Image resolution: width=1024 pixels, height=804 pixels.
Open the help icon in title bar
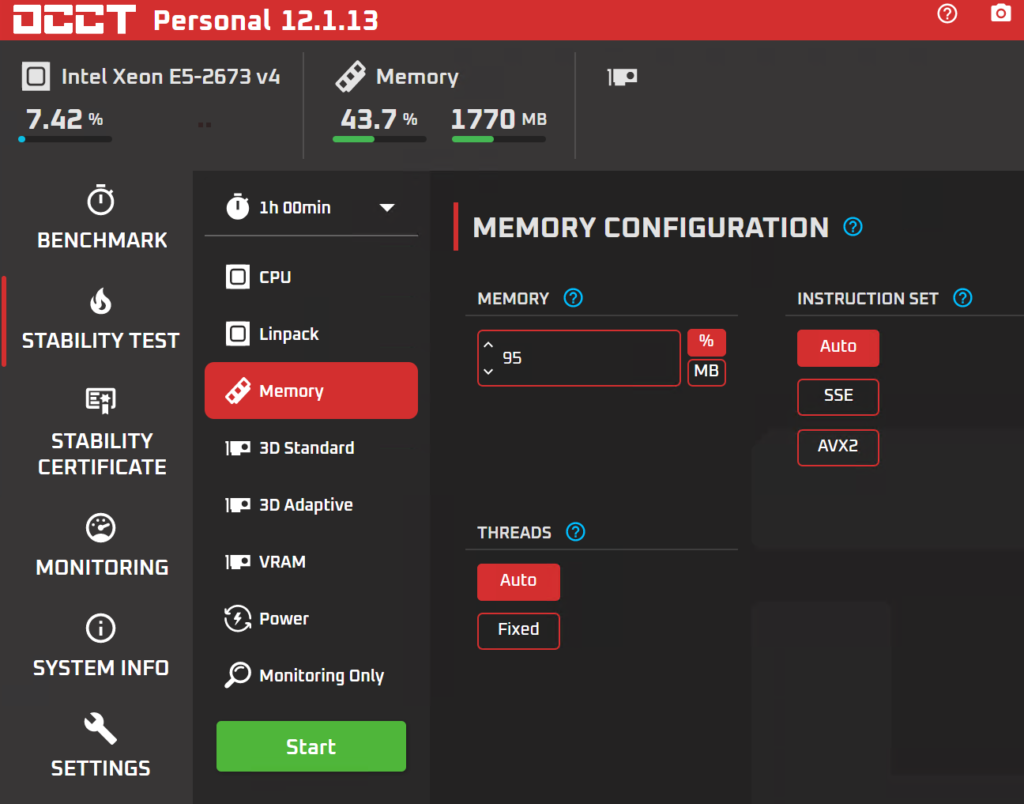[x=947, y=14]
